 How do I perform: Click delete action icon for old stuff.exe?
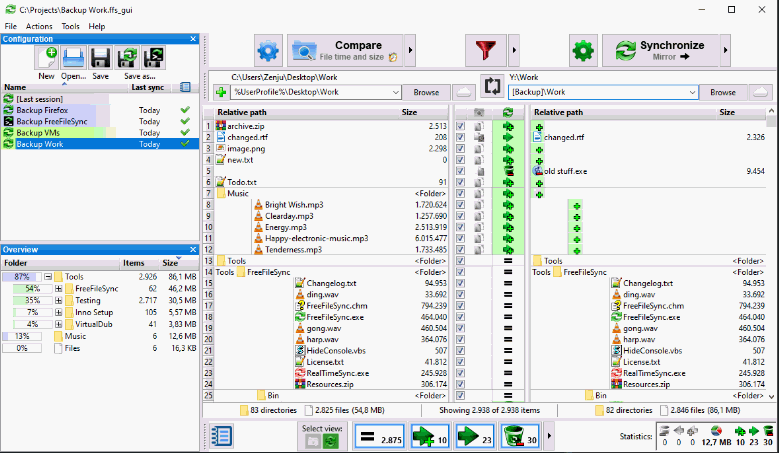(508, 171)
